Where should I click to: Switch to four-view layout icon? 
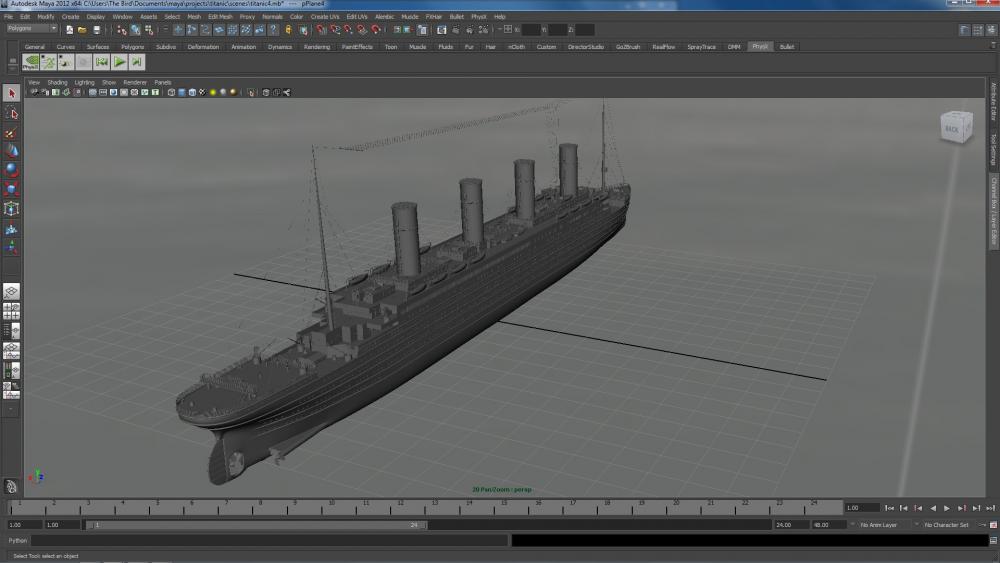[11, 313]
